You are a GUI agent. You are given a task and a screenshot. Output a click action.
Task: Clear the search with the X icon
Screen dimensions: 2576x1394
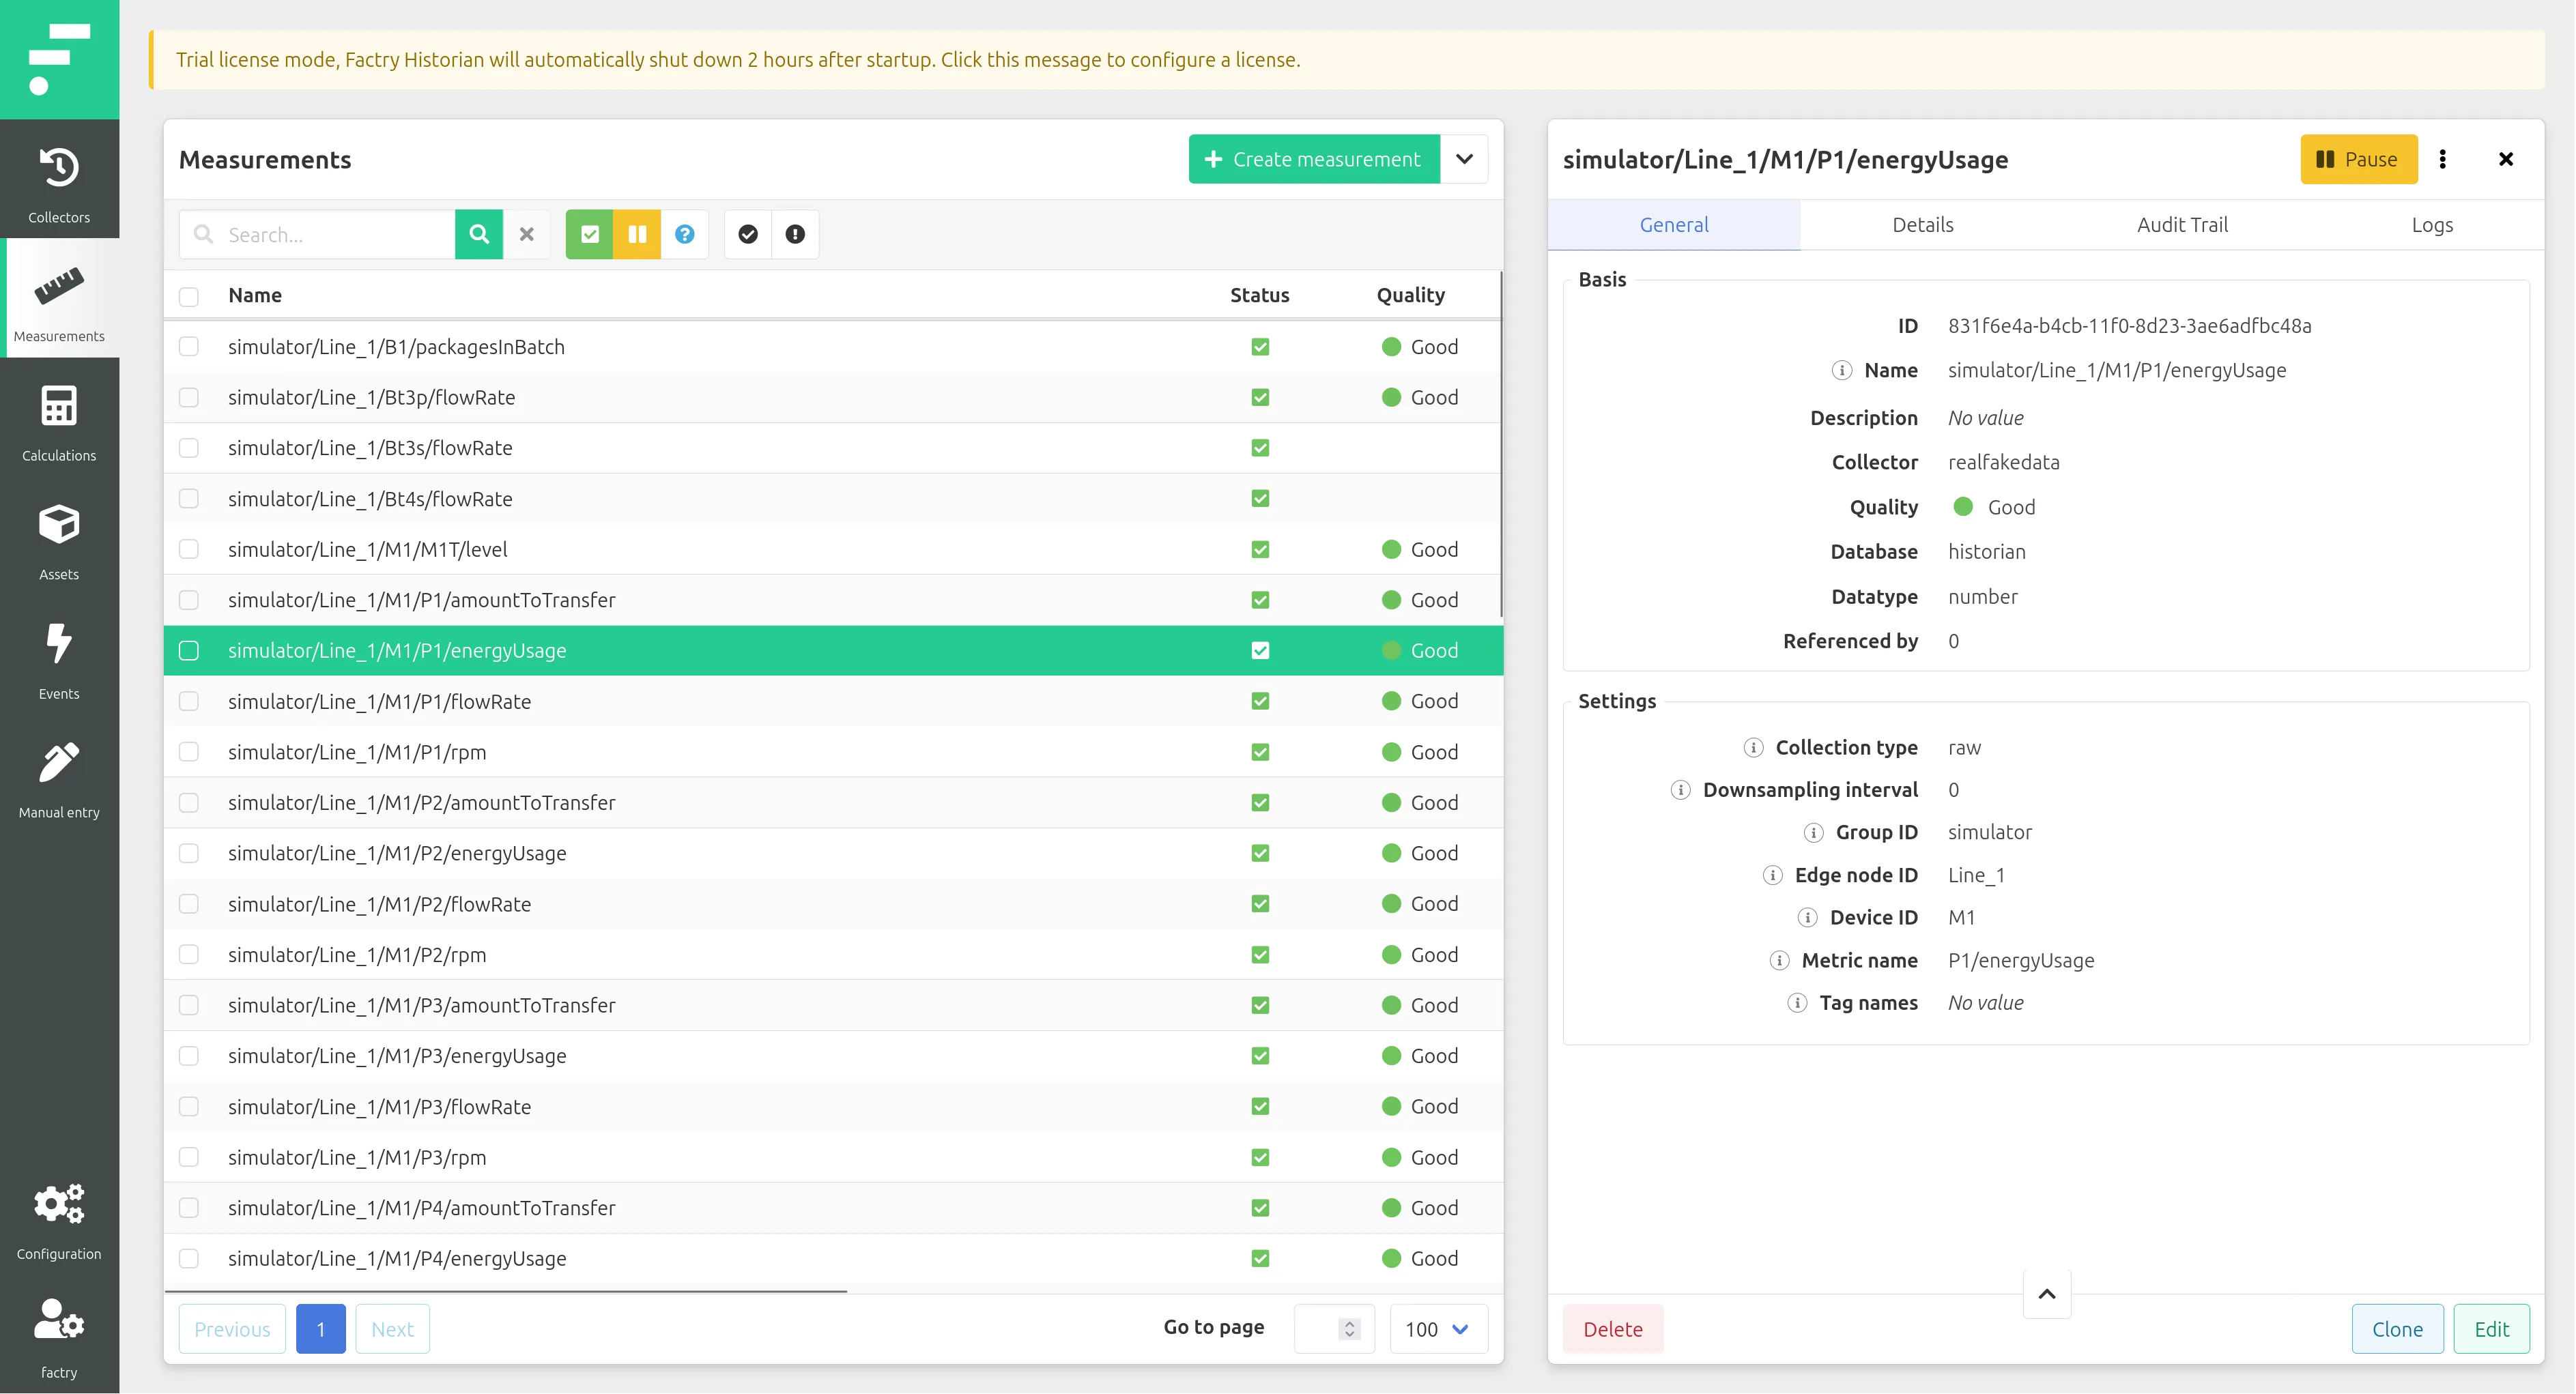click(527, 234)
